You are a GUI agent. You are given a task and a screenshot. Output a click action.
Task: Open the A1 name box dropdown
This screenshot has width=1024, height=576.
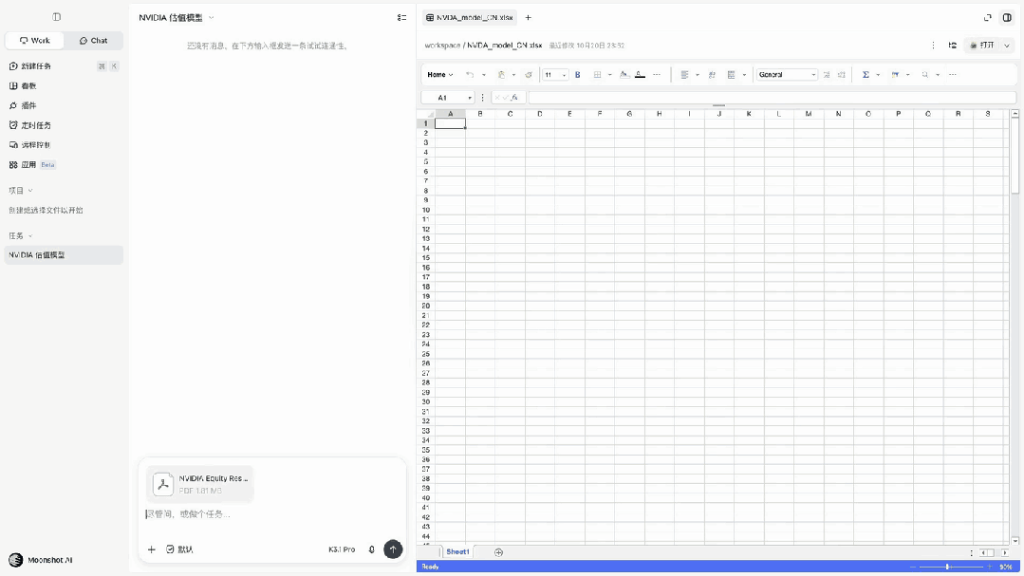pos(470,98)
